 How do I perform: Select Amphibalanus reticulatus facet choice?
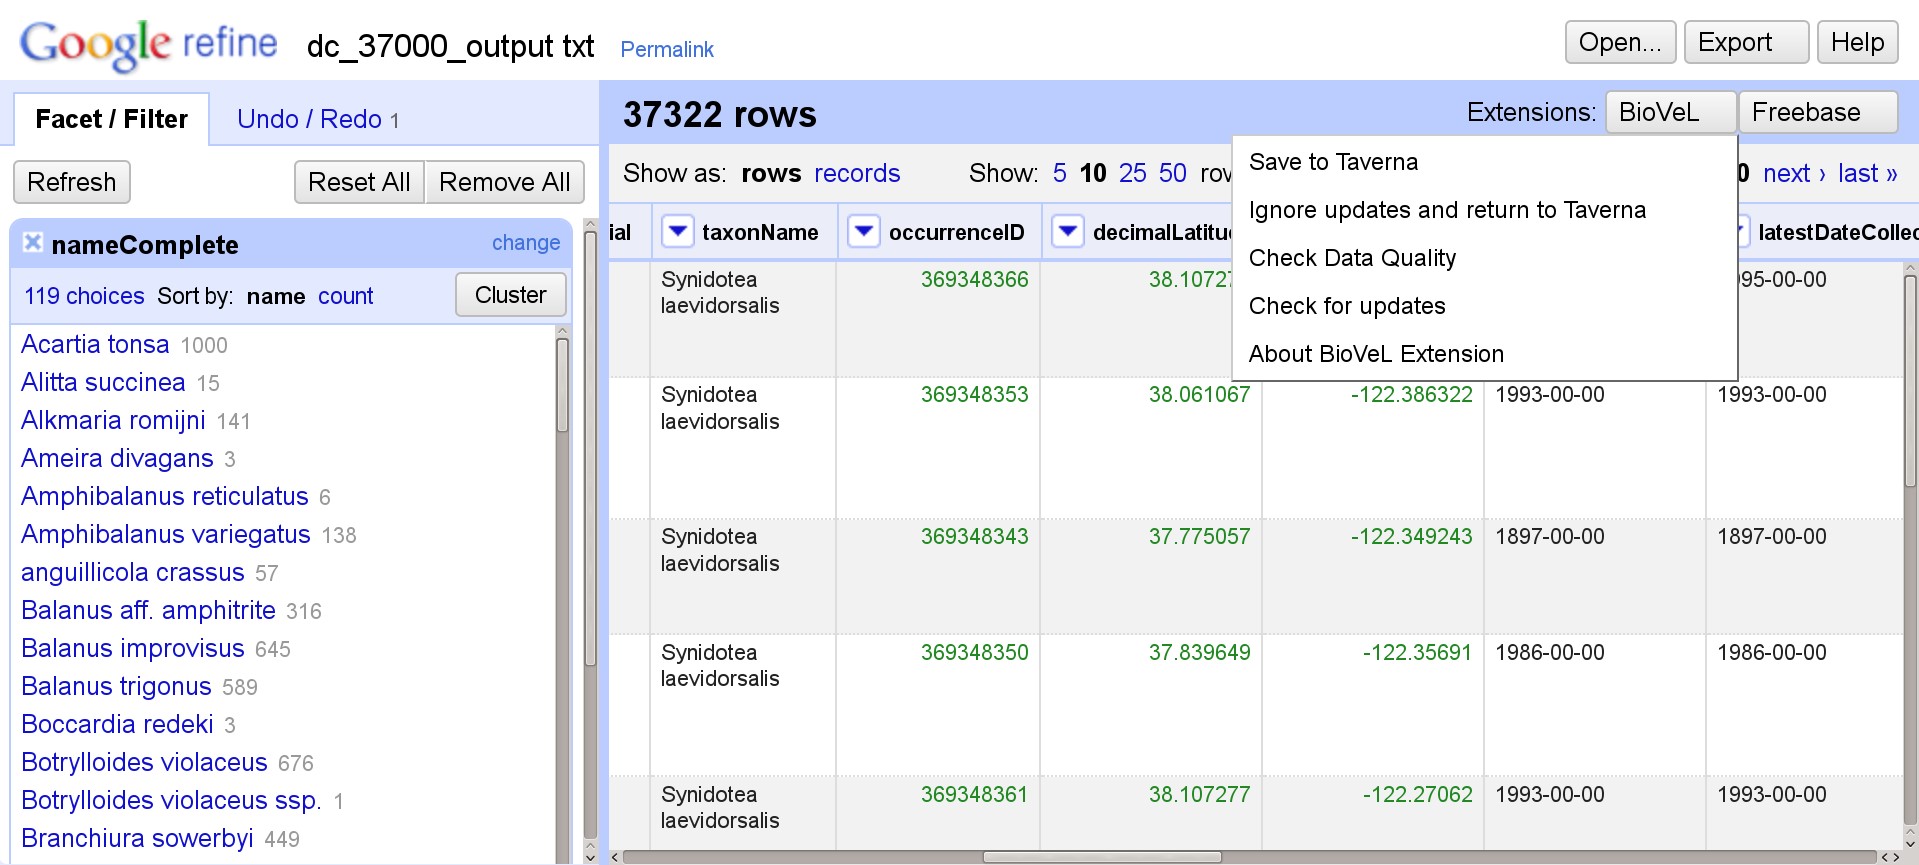(x=165, y=496)
